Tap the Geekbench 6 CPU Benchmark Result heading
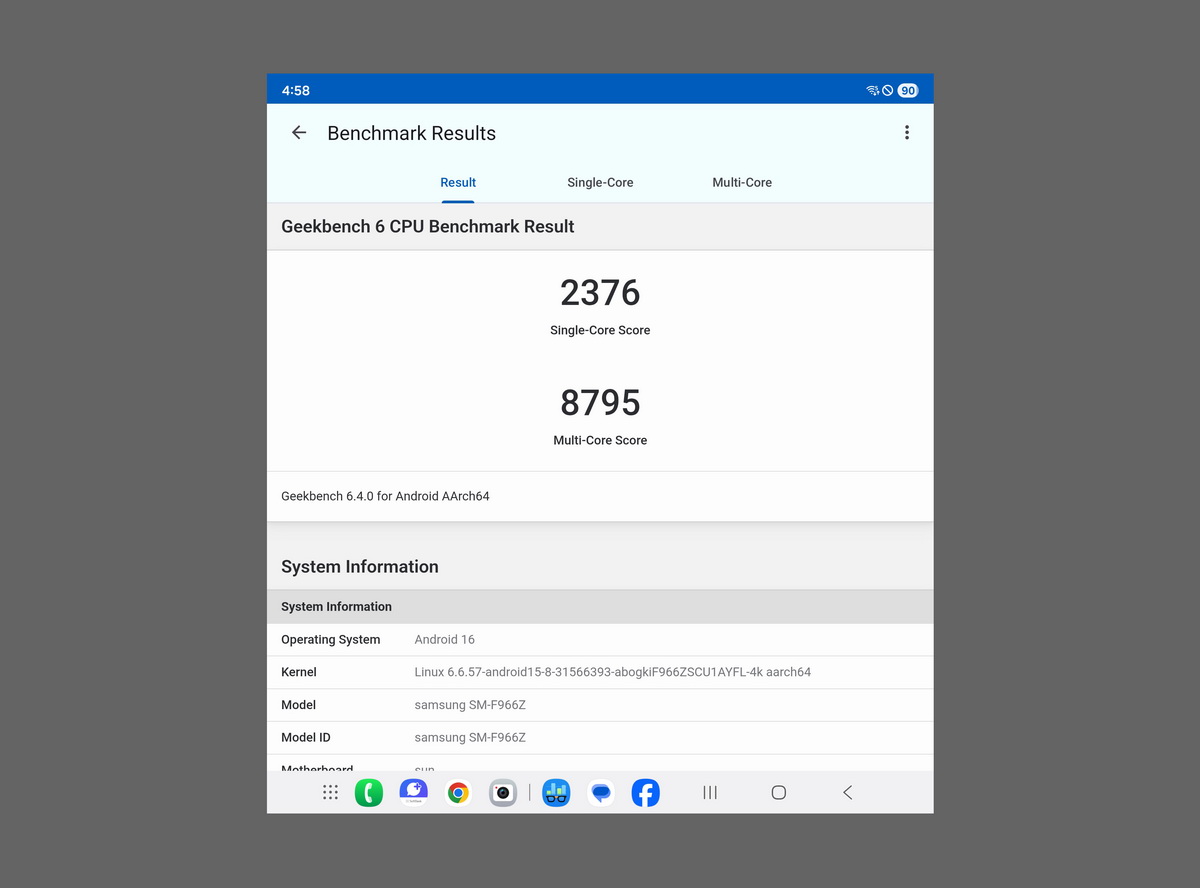This screenshot has width=1200, height=888. (x=428, y=226)
